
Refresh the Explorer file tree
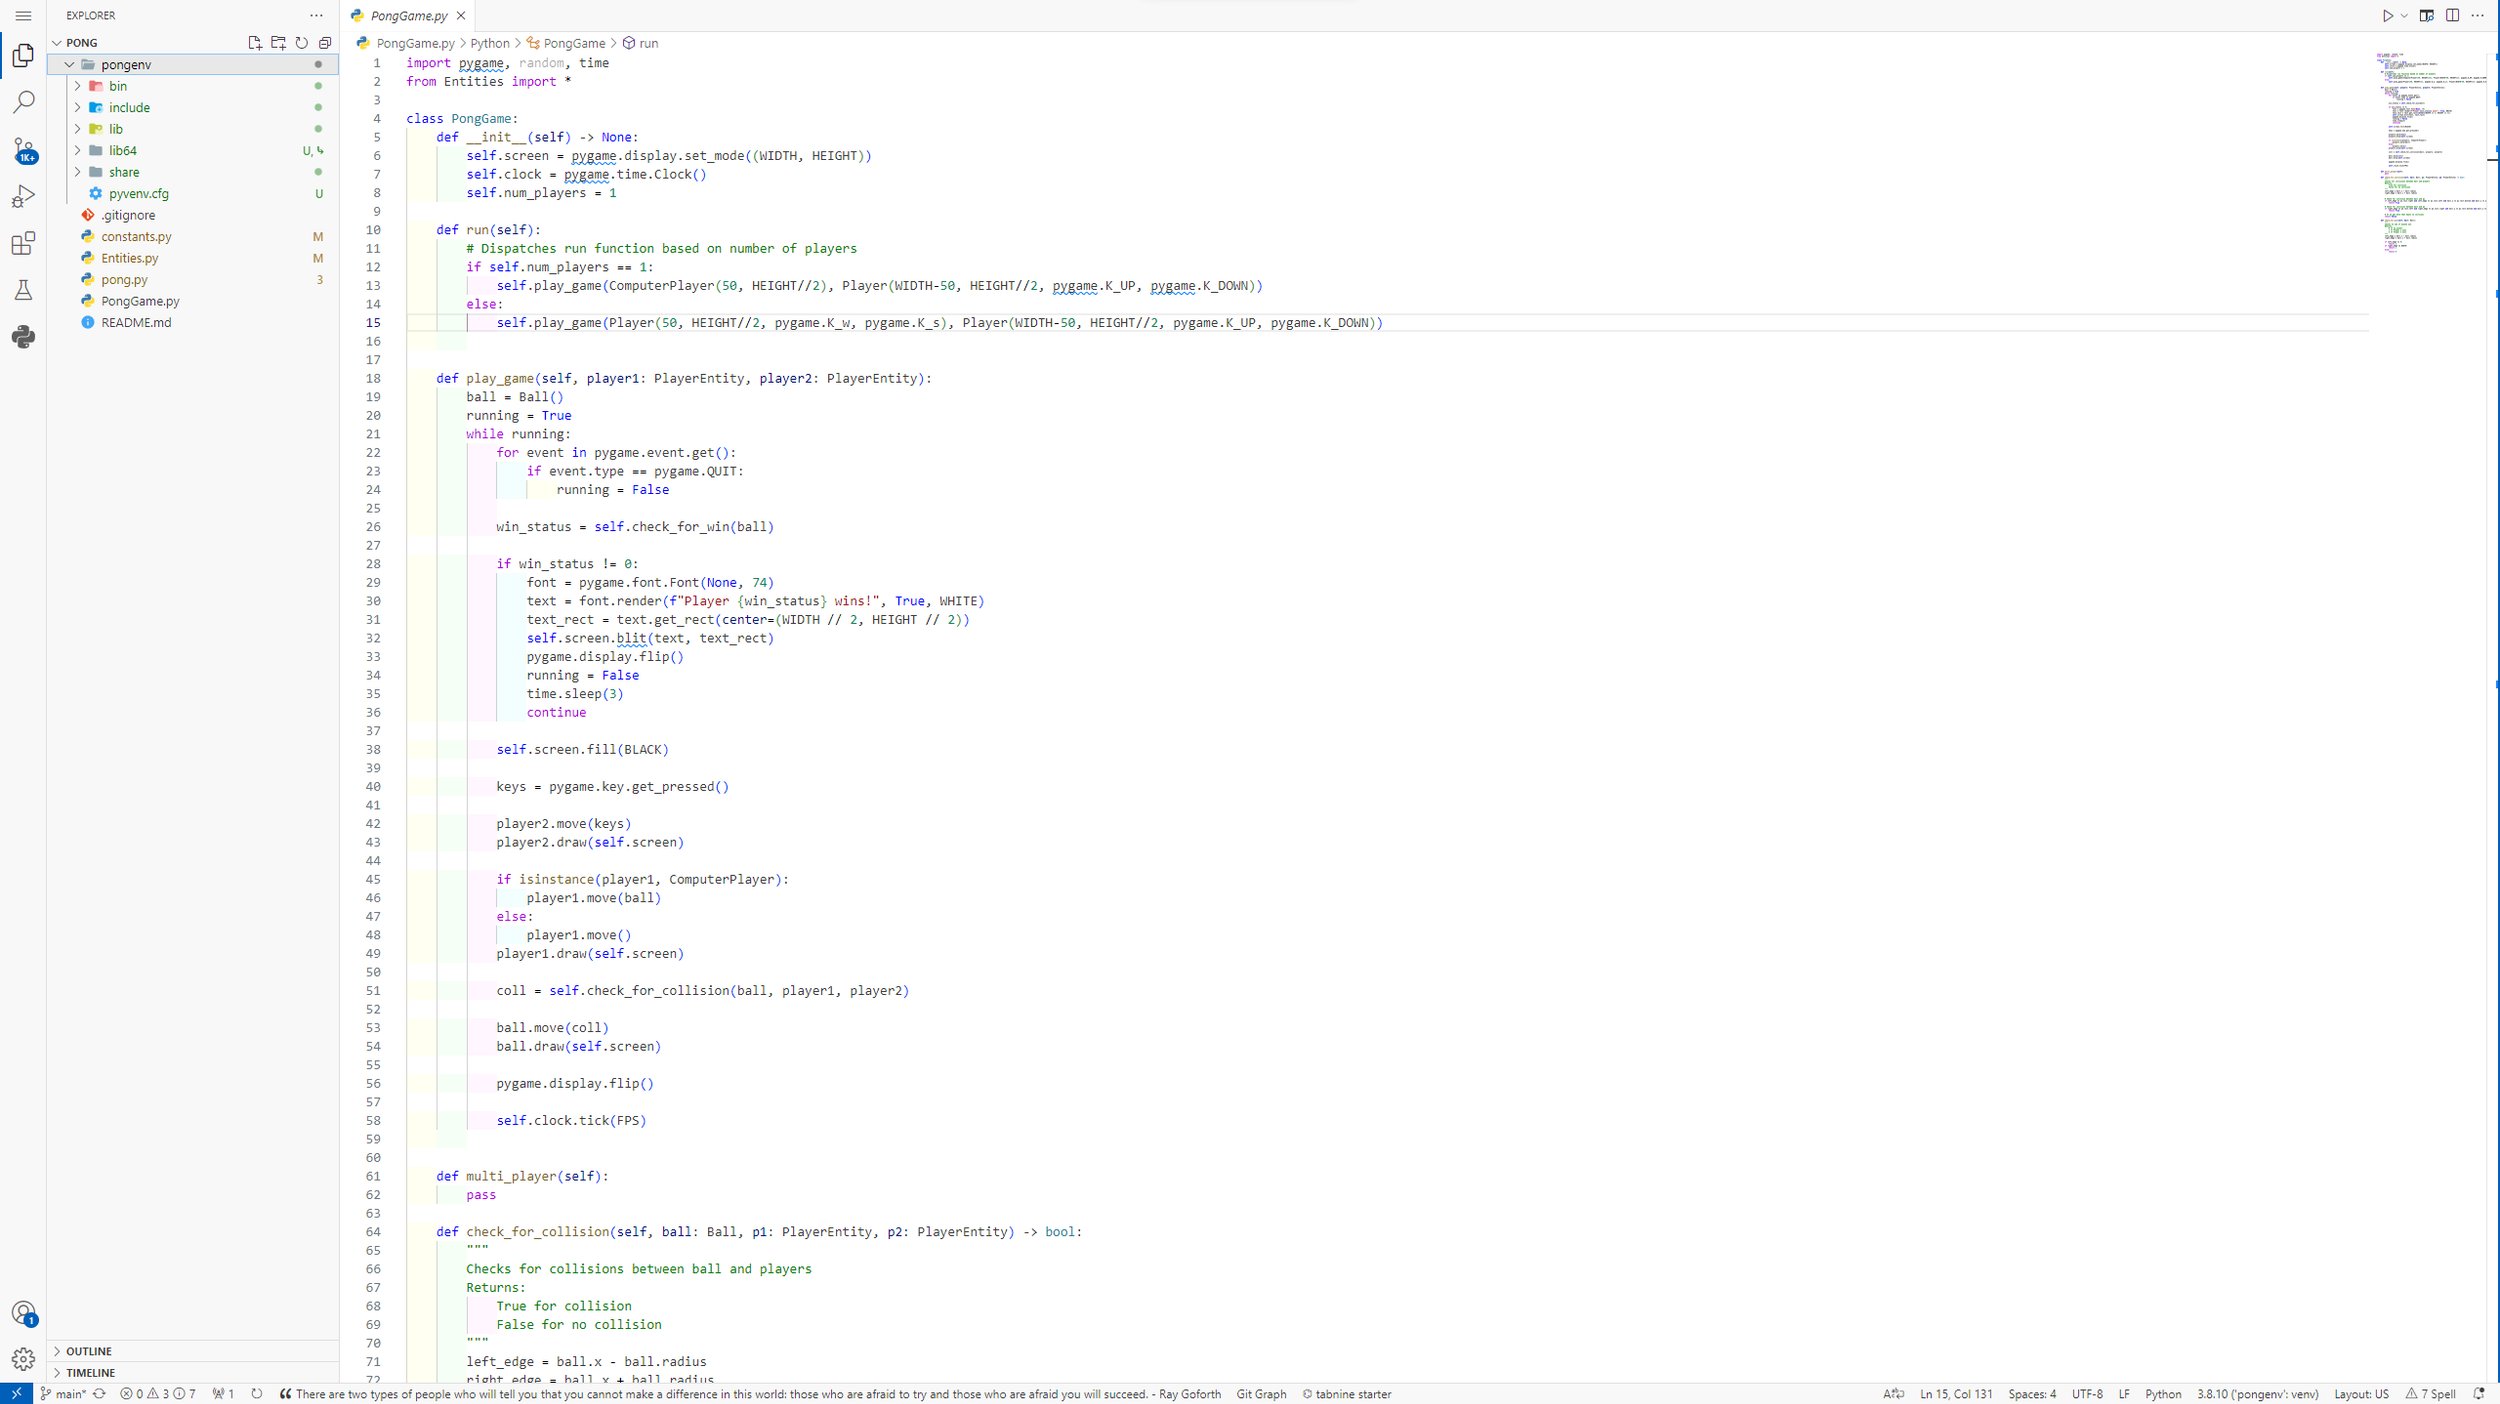click(x=302, y=43)
